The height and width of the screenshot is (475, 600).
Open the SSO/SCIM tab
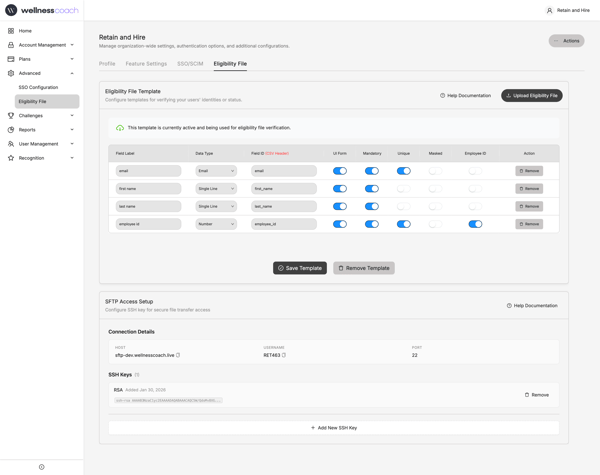[190, 64]
